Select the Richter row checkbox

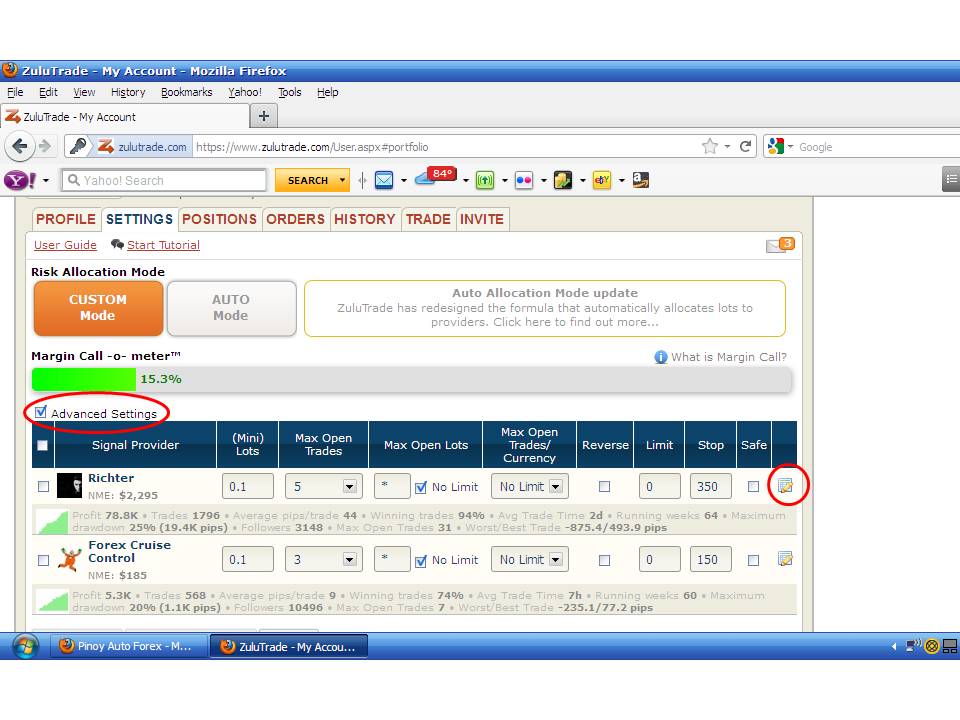pos(43,486)
